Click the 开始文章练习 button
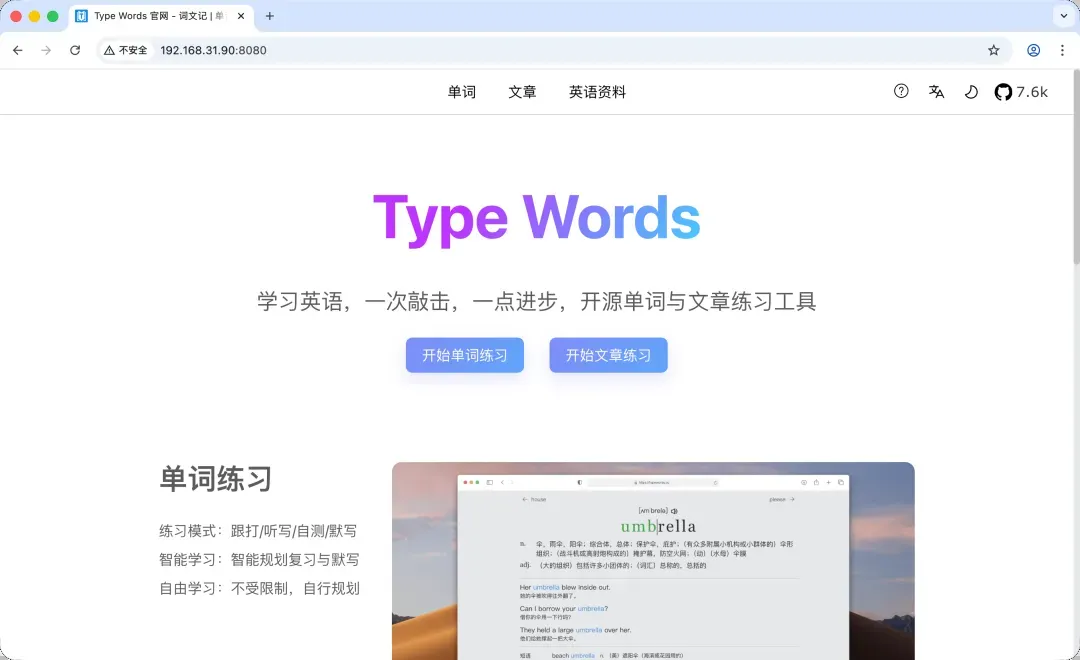This screenshot has height=660, width=1080. (x=608, y=355)
